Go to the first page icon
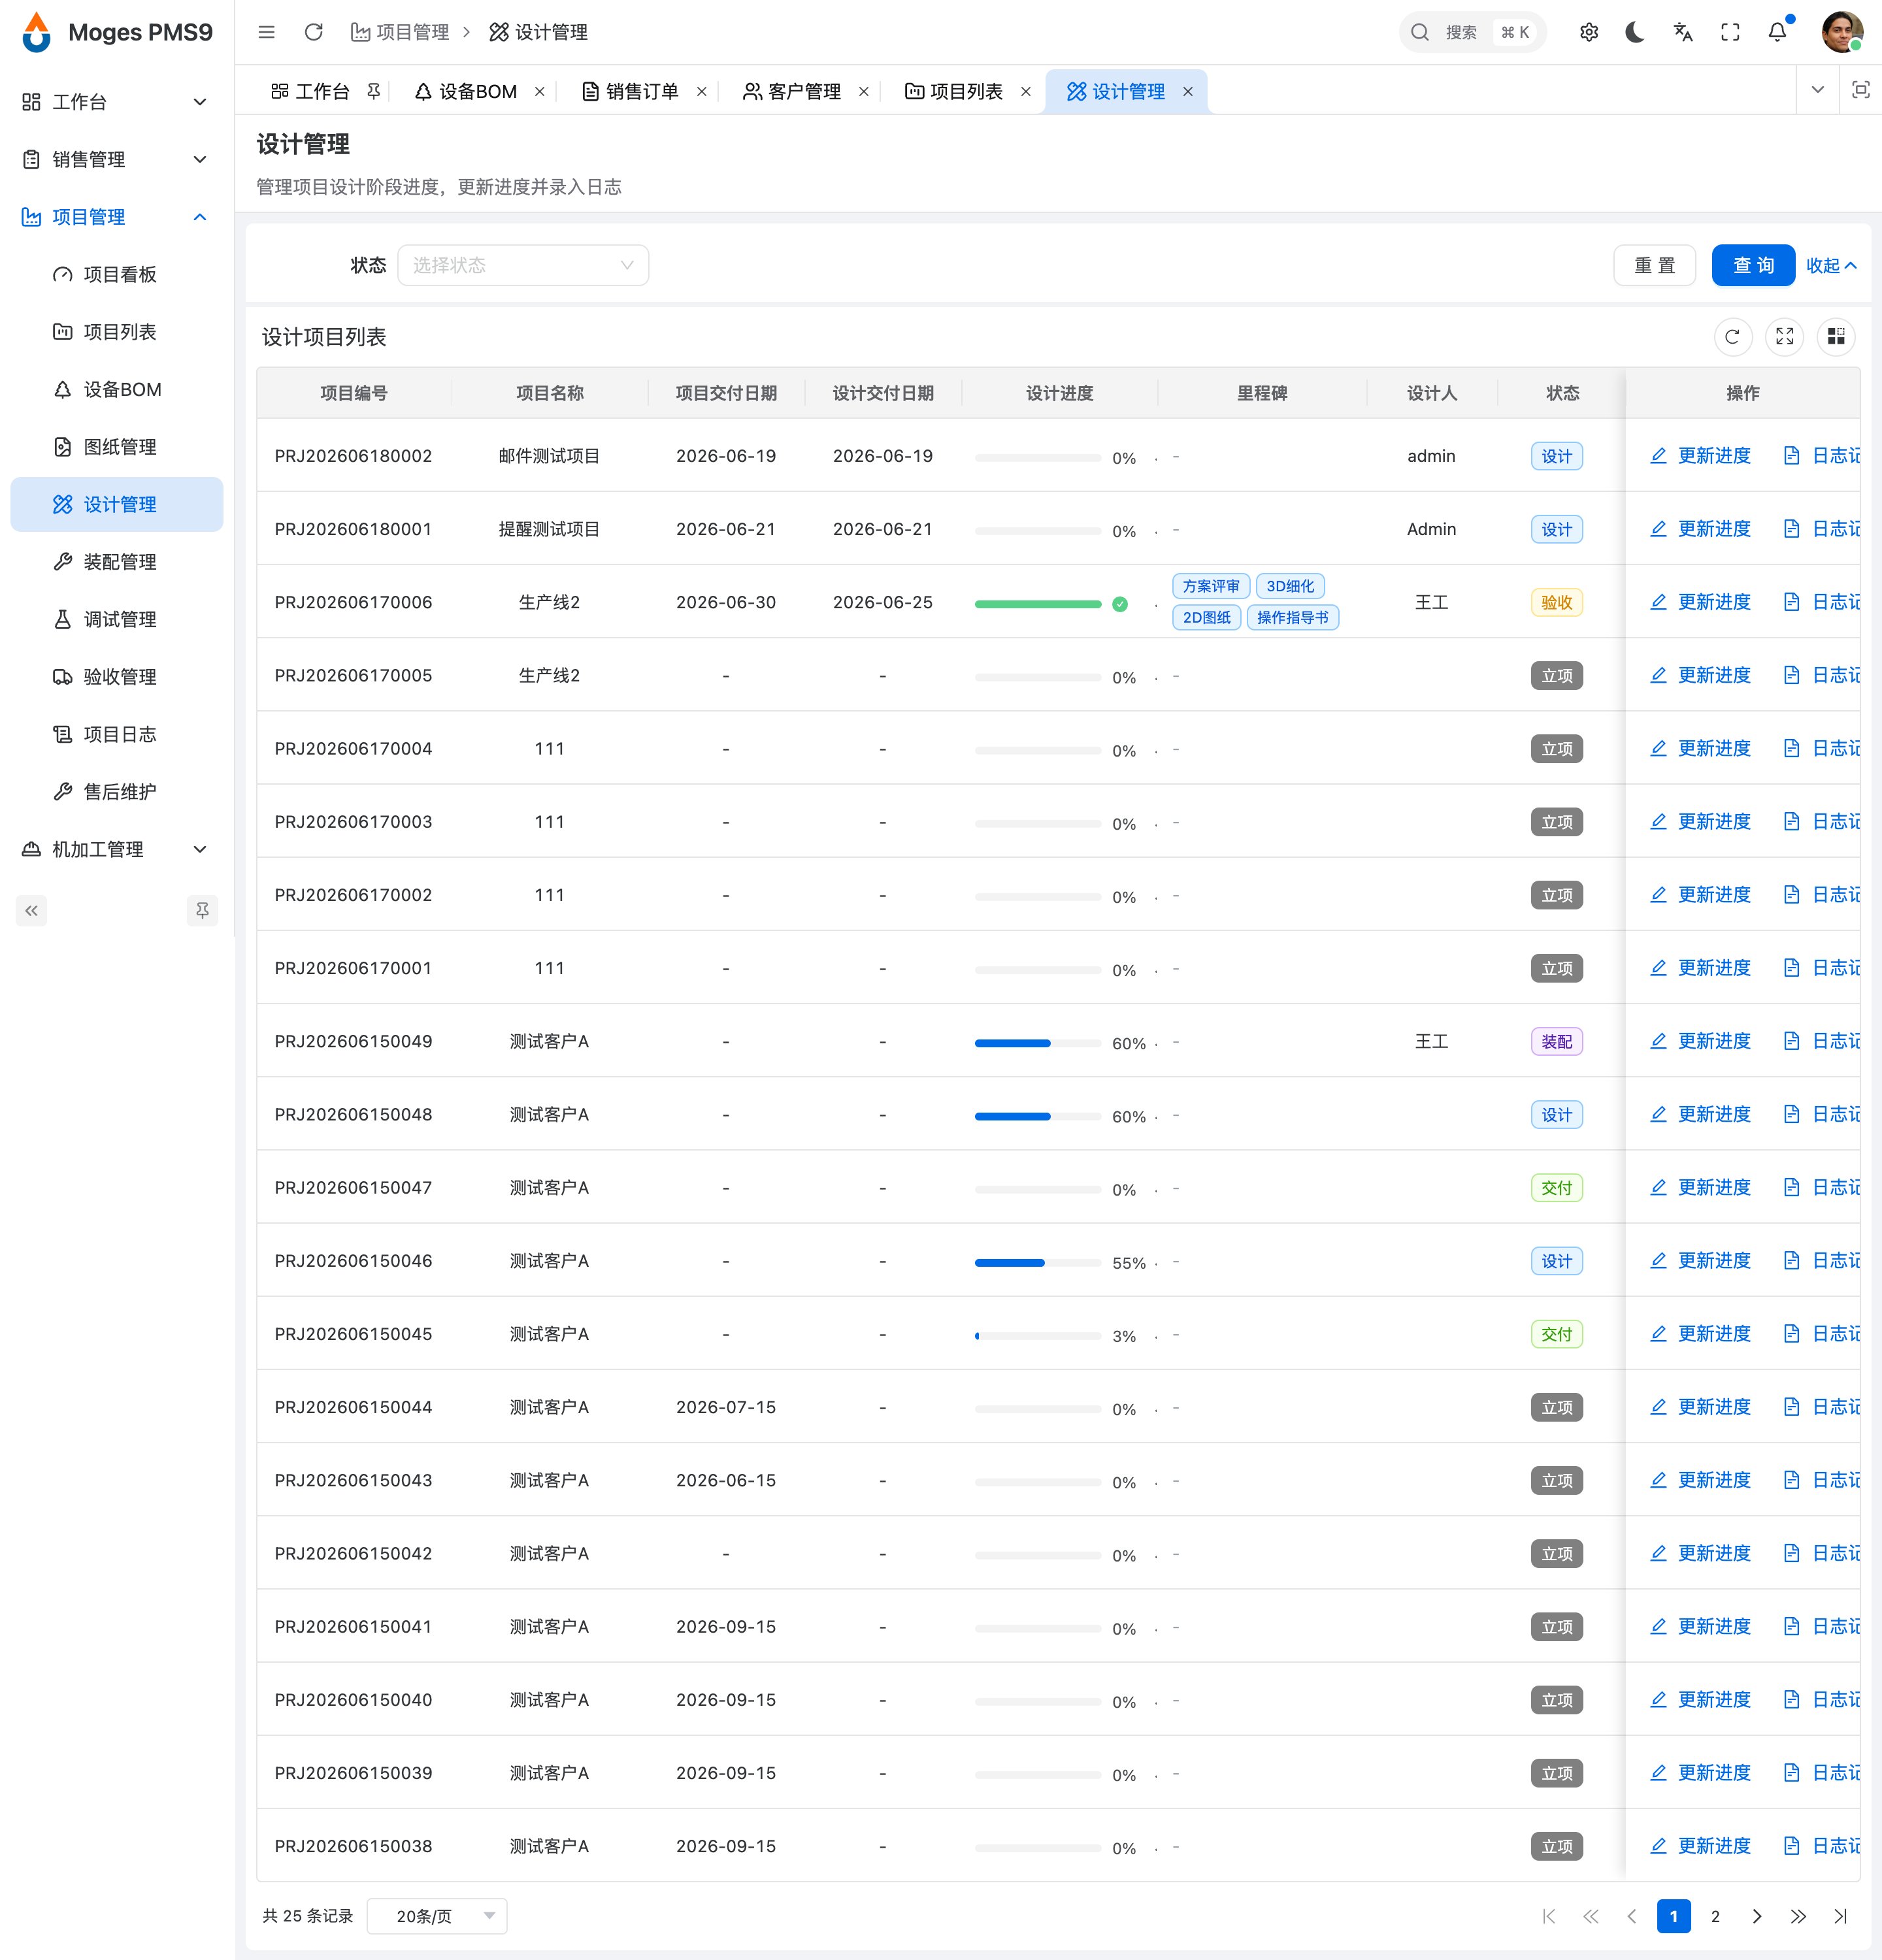This screenshot has height=1960, width=1882. click(1549, 1916)
